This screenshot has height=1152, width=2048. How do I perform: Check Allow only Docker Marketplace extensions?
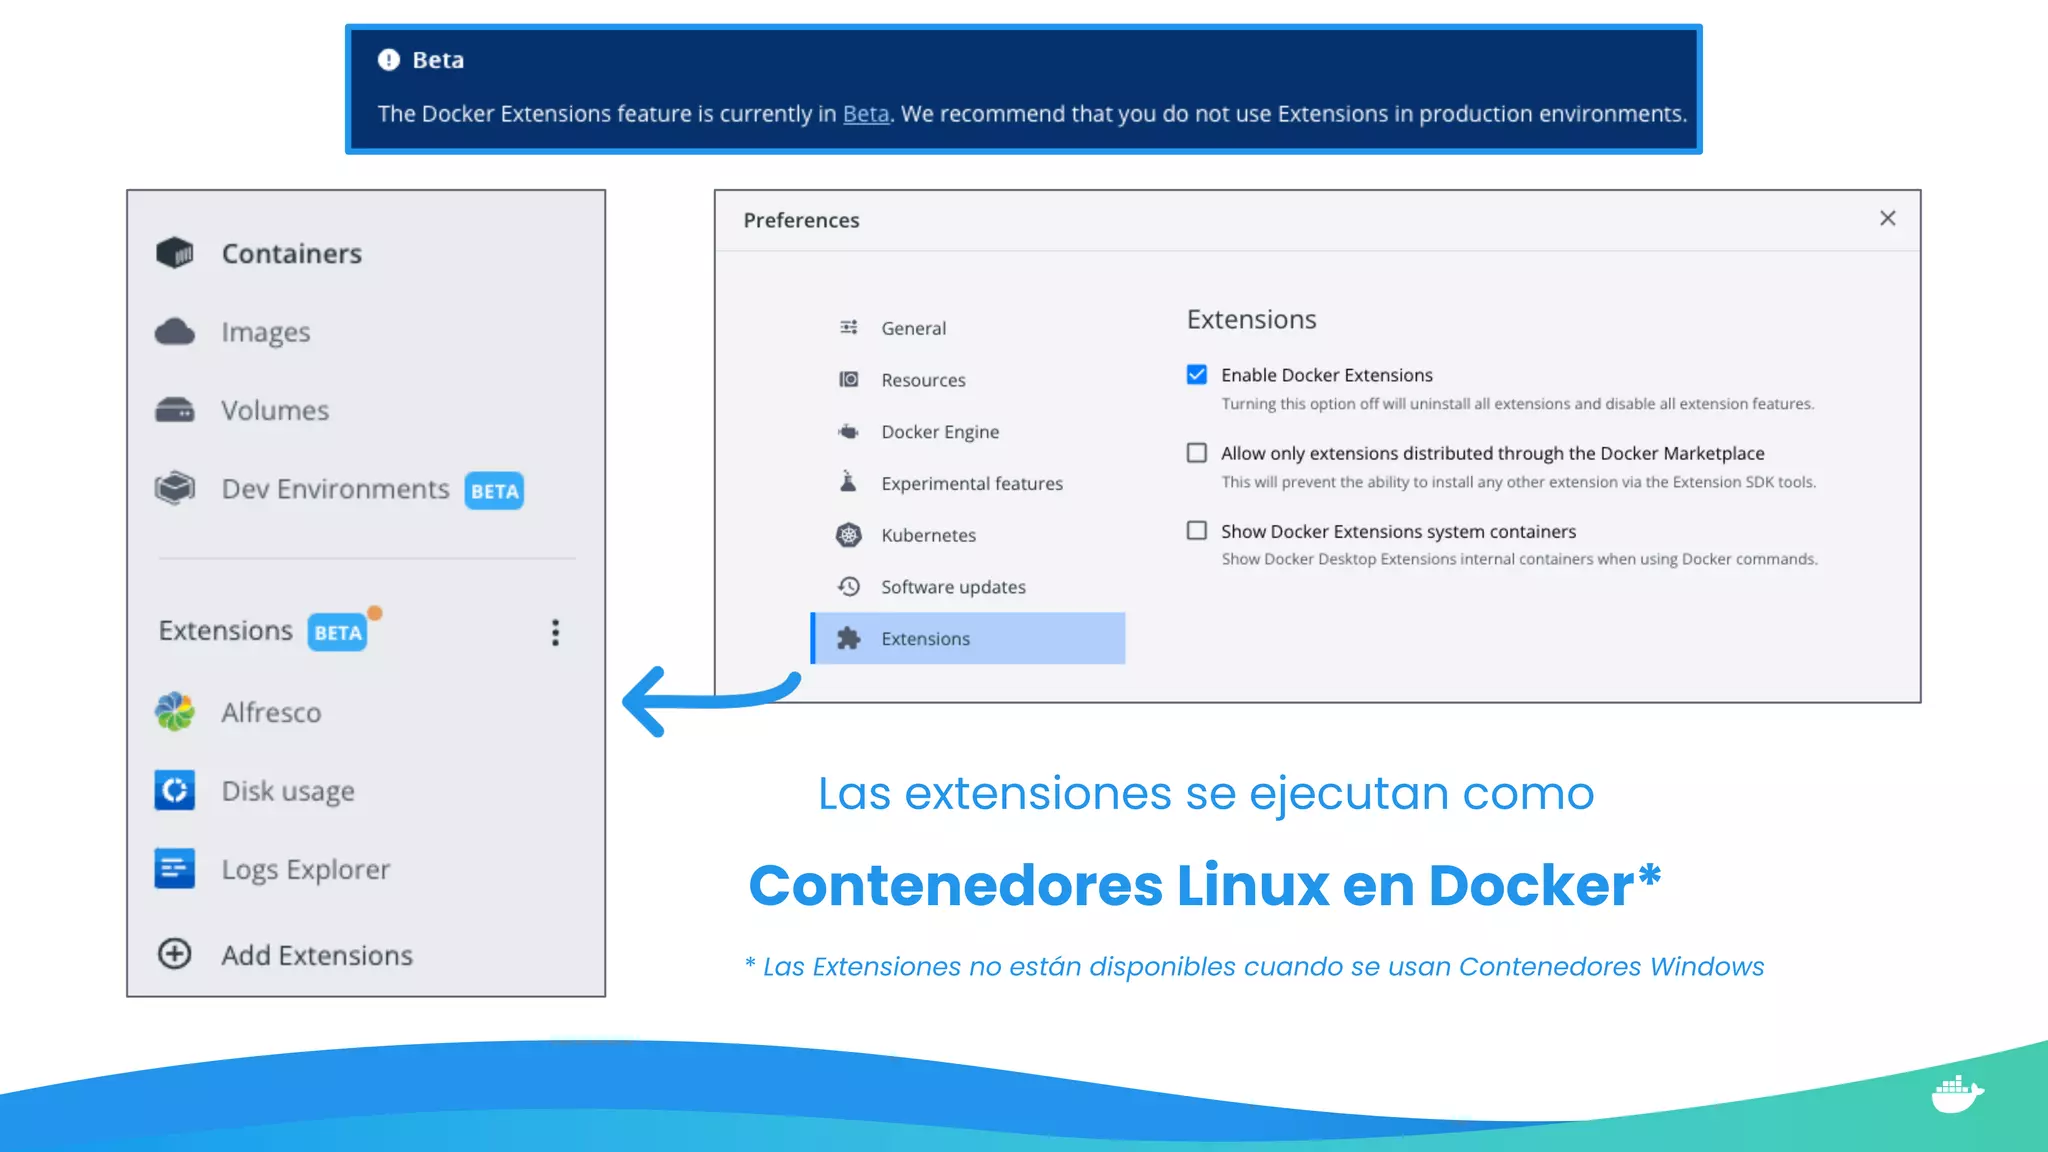(x=1197, y=452)
